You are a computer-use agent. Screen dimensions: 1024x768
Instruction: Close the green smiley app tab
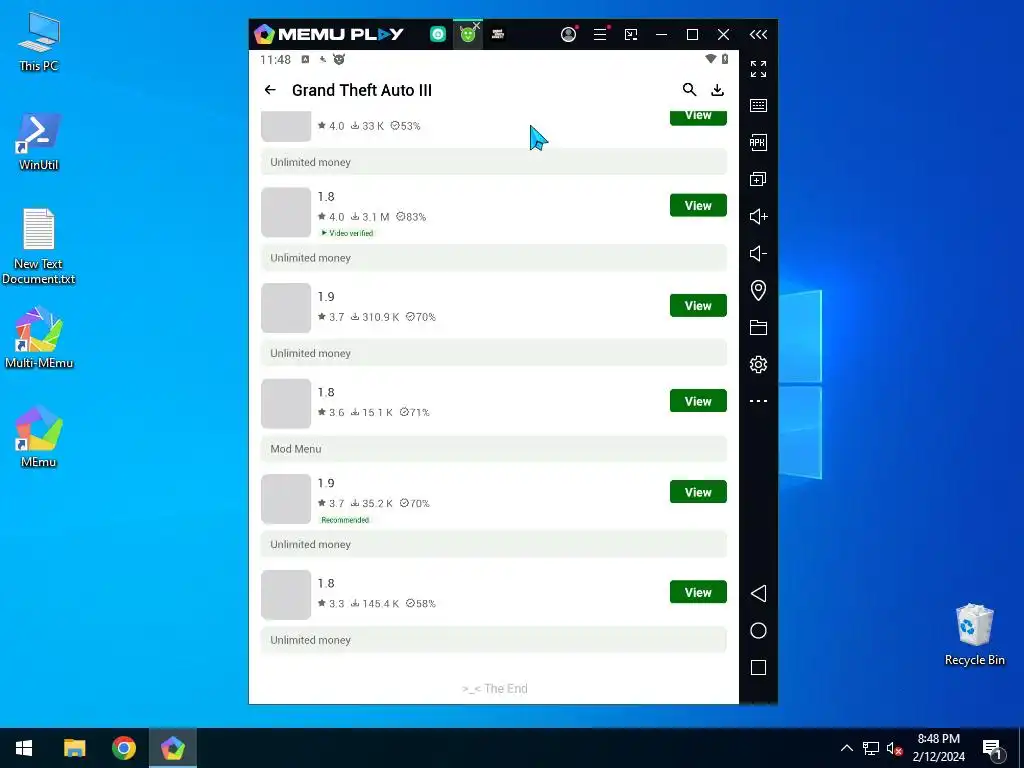[477, 25]
